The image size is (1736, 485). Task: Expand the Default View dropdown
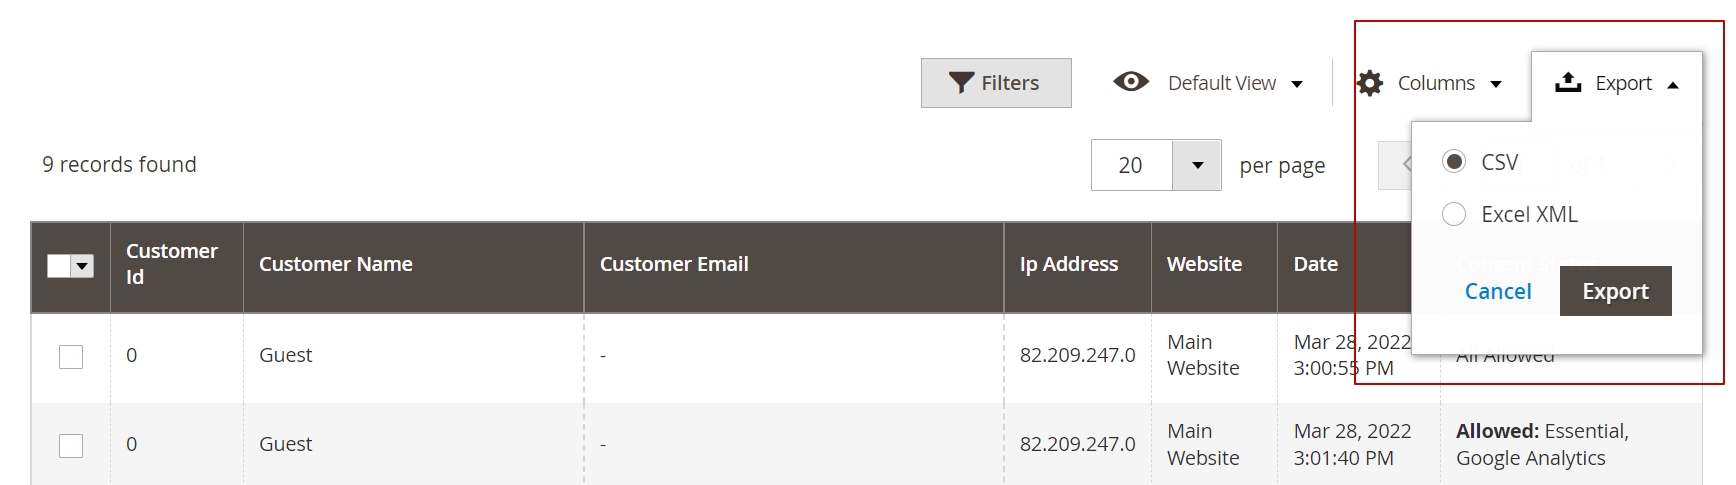1297,84
